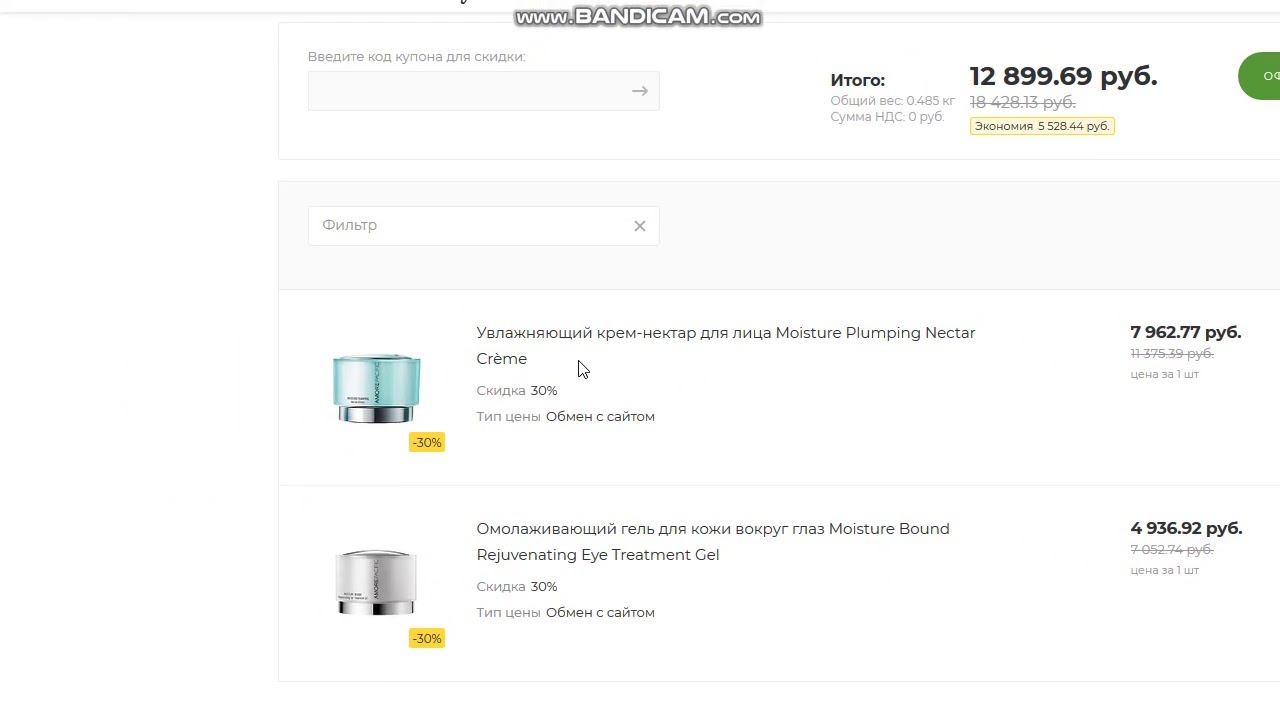Click the white Eye Treatment Gel jar thumbnail
Image resolution: width=1280 pixels, height=720 pixels.
click(376, 582)
